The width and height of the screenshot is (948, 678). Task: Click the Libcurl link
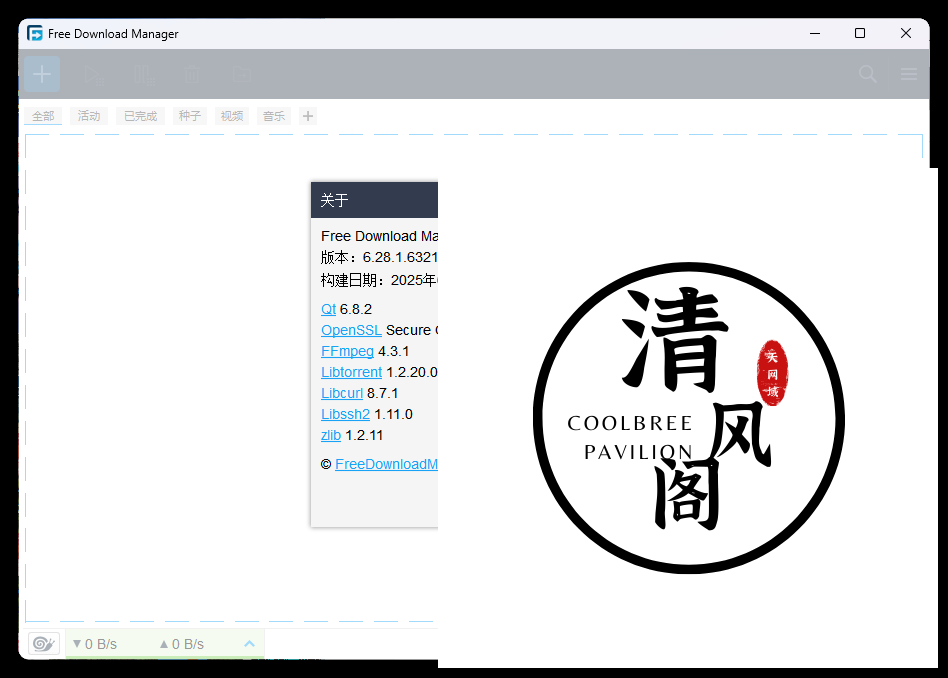(x=342, y=393)
